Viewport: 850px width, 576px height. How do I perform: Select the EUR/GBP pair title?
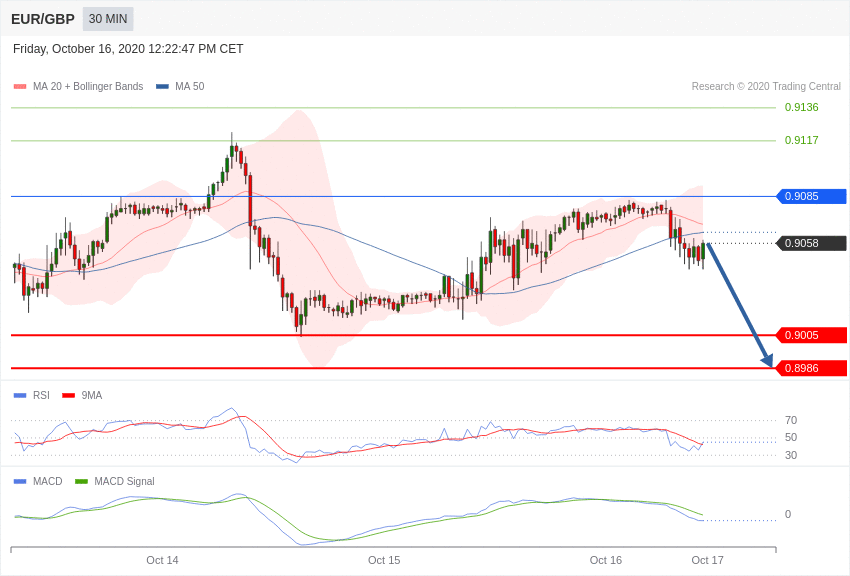tap(43, 20)
